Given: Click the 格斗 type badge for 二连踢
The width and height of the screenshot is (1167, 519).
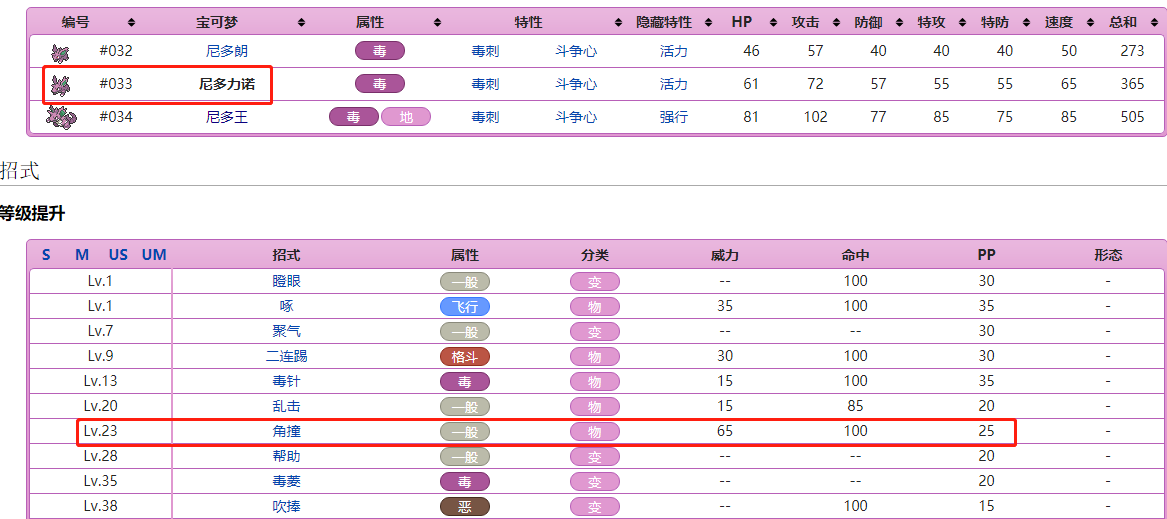Looking at the screenshot, I should click(465, 356).
